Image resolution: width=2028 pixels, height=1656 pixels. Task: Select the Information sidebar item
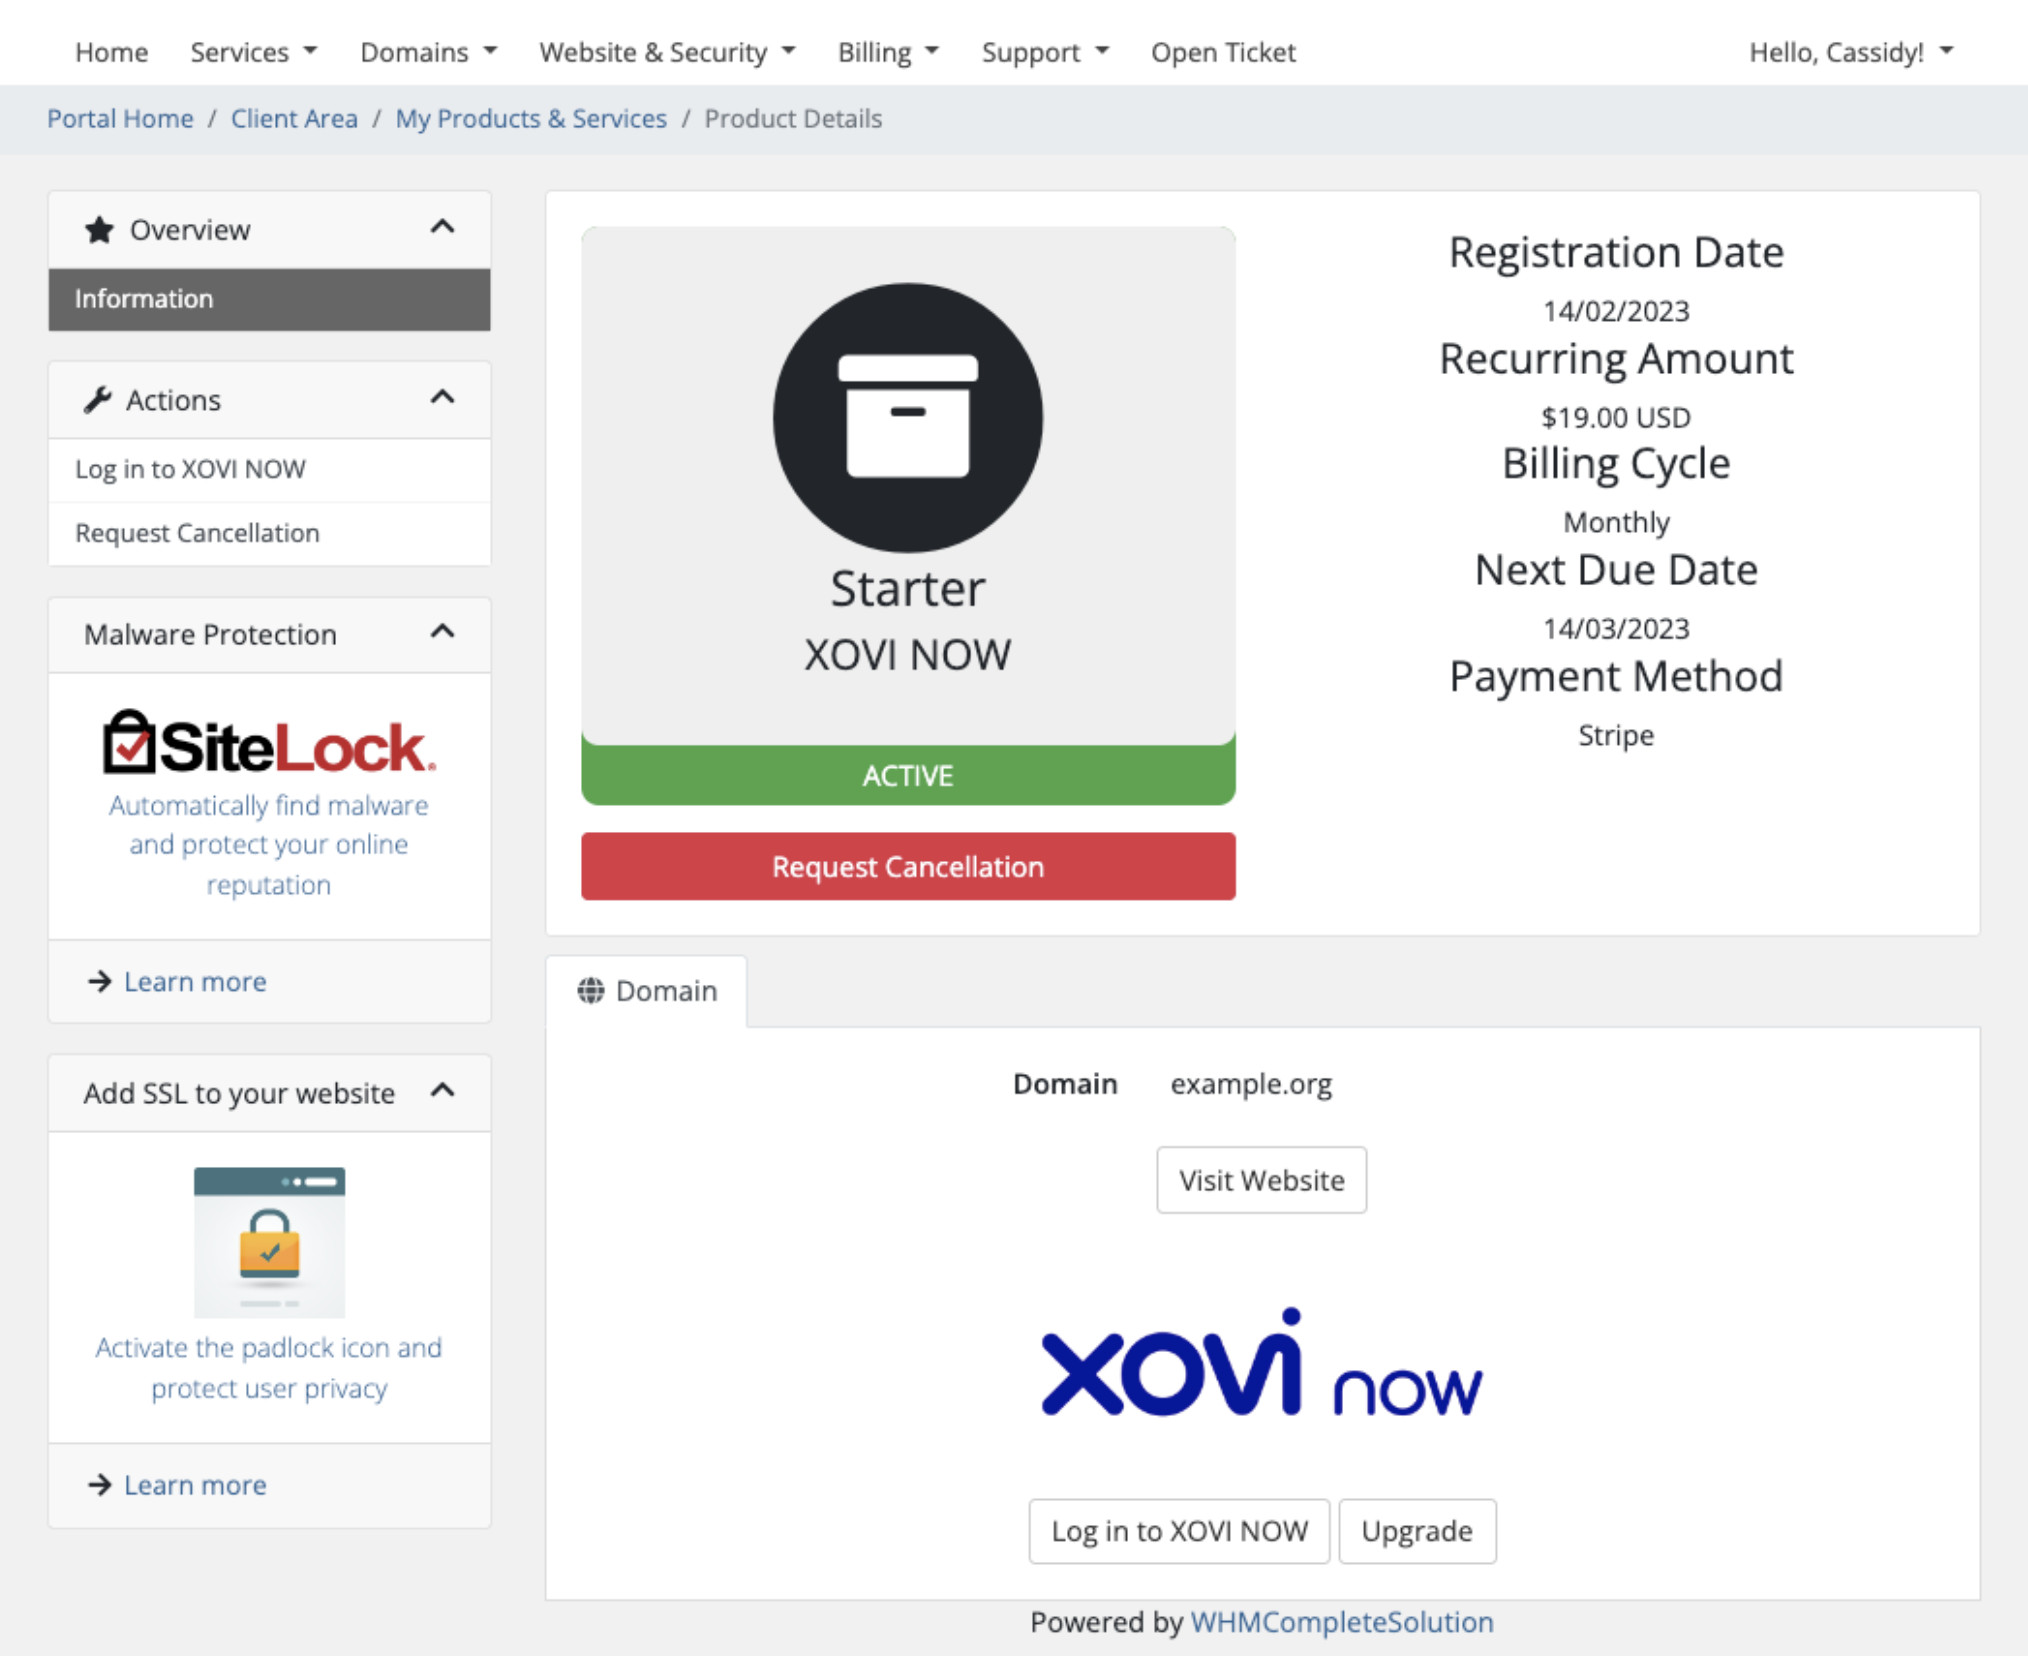269,299
